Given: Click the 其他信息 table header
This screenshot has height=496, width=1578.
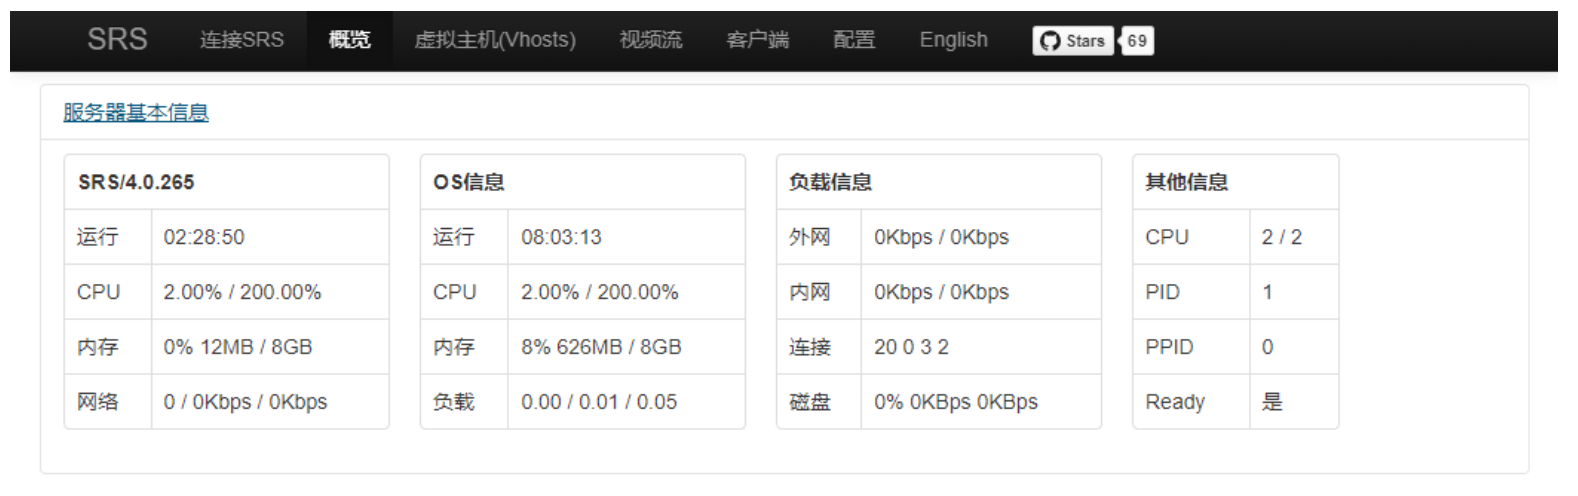Looking at the screenshot, I should click(1186, 182).
